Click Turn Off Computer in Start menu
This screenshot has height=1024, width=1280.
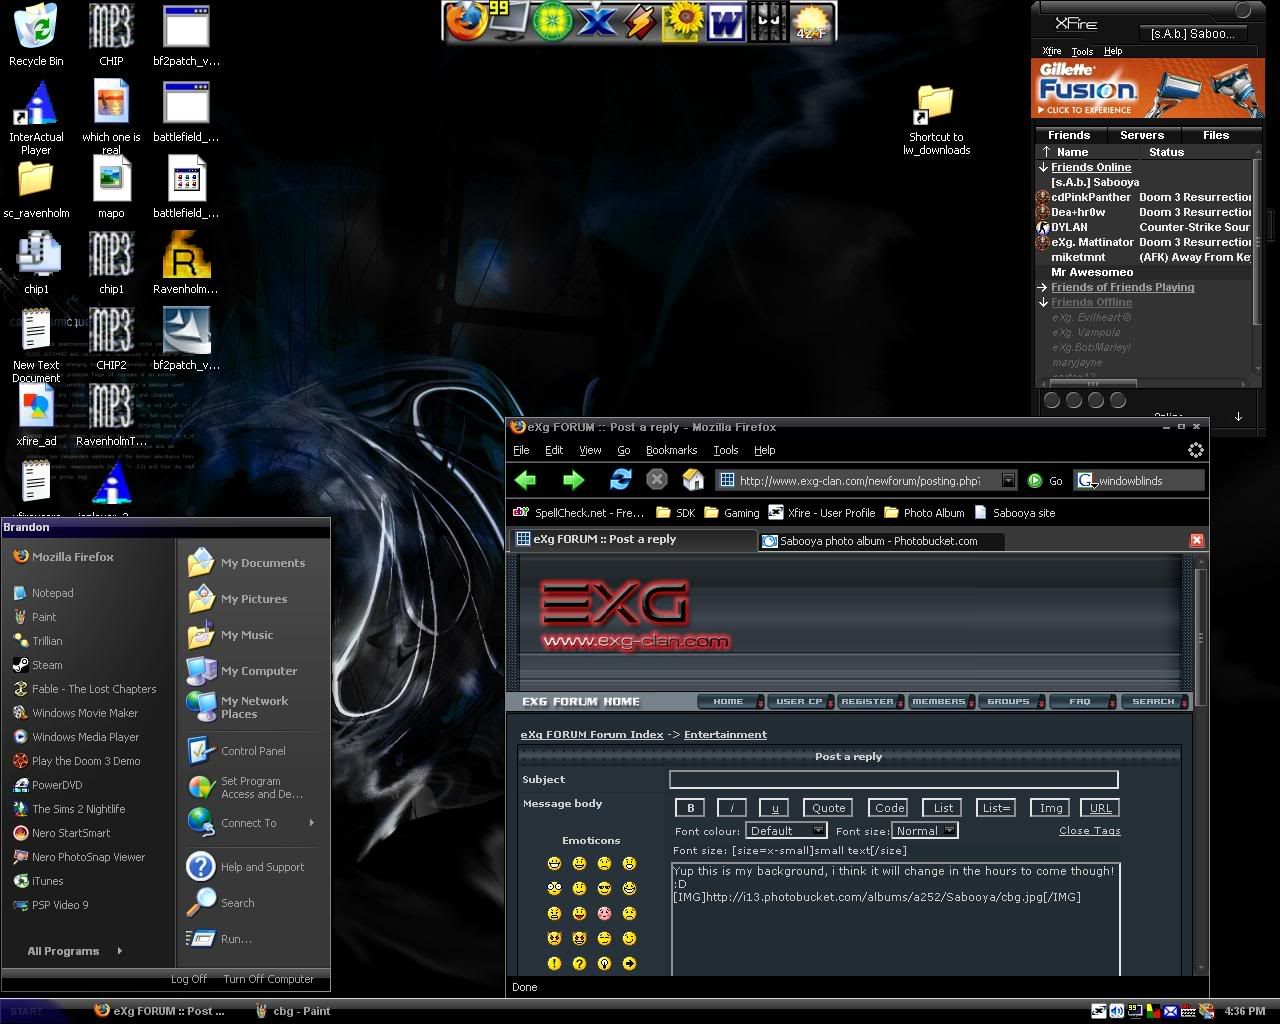click(x=268, y=979)
